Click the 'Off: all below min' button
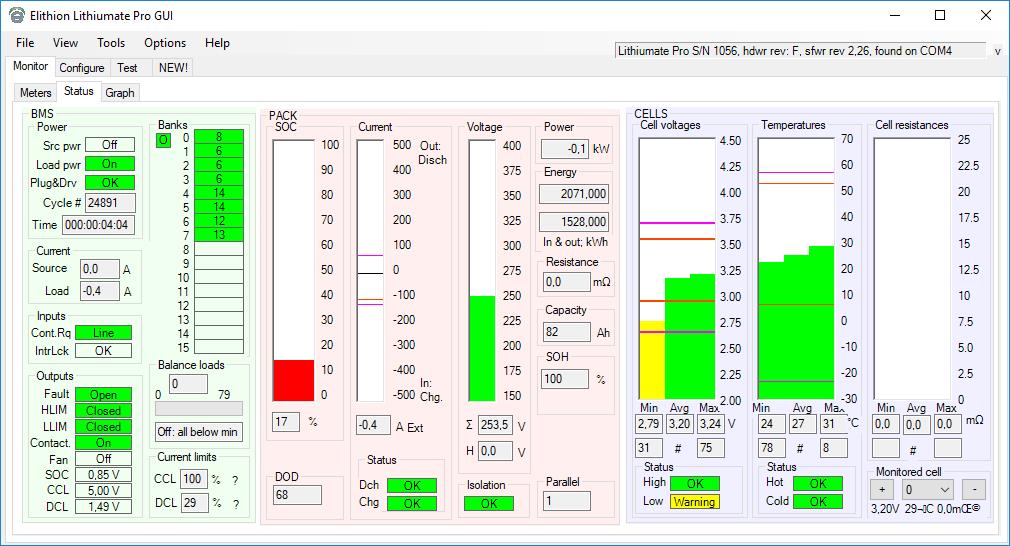Screen dimensions: 1010x546 [x=199, y=432]
